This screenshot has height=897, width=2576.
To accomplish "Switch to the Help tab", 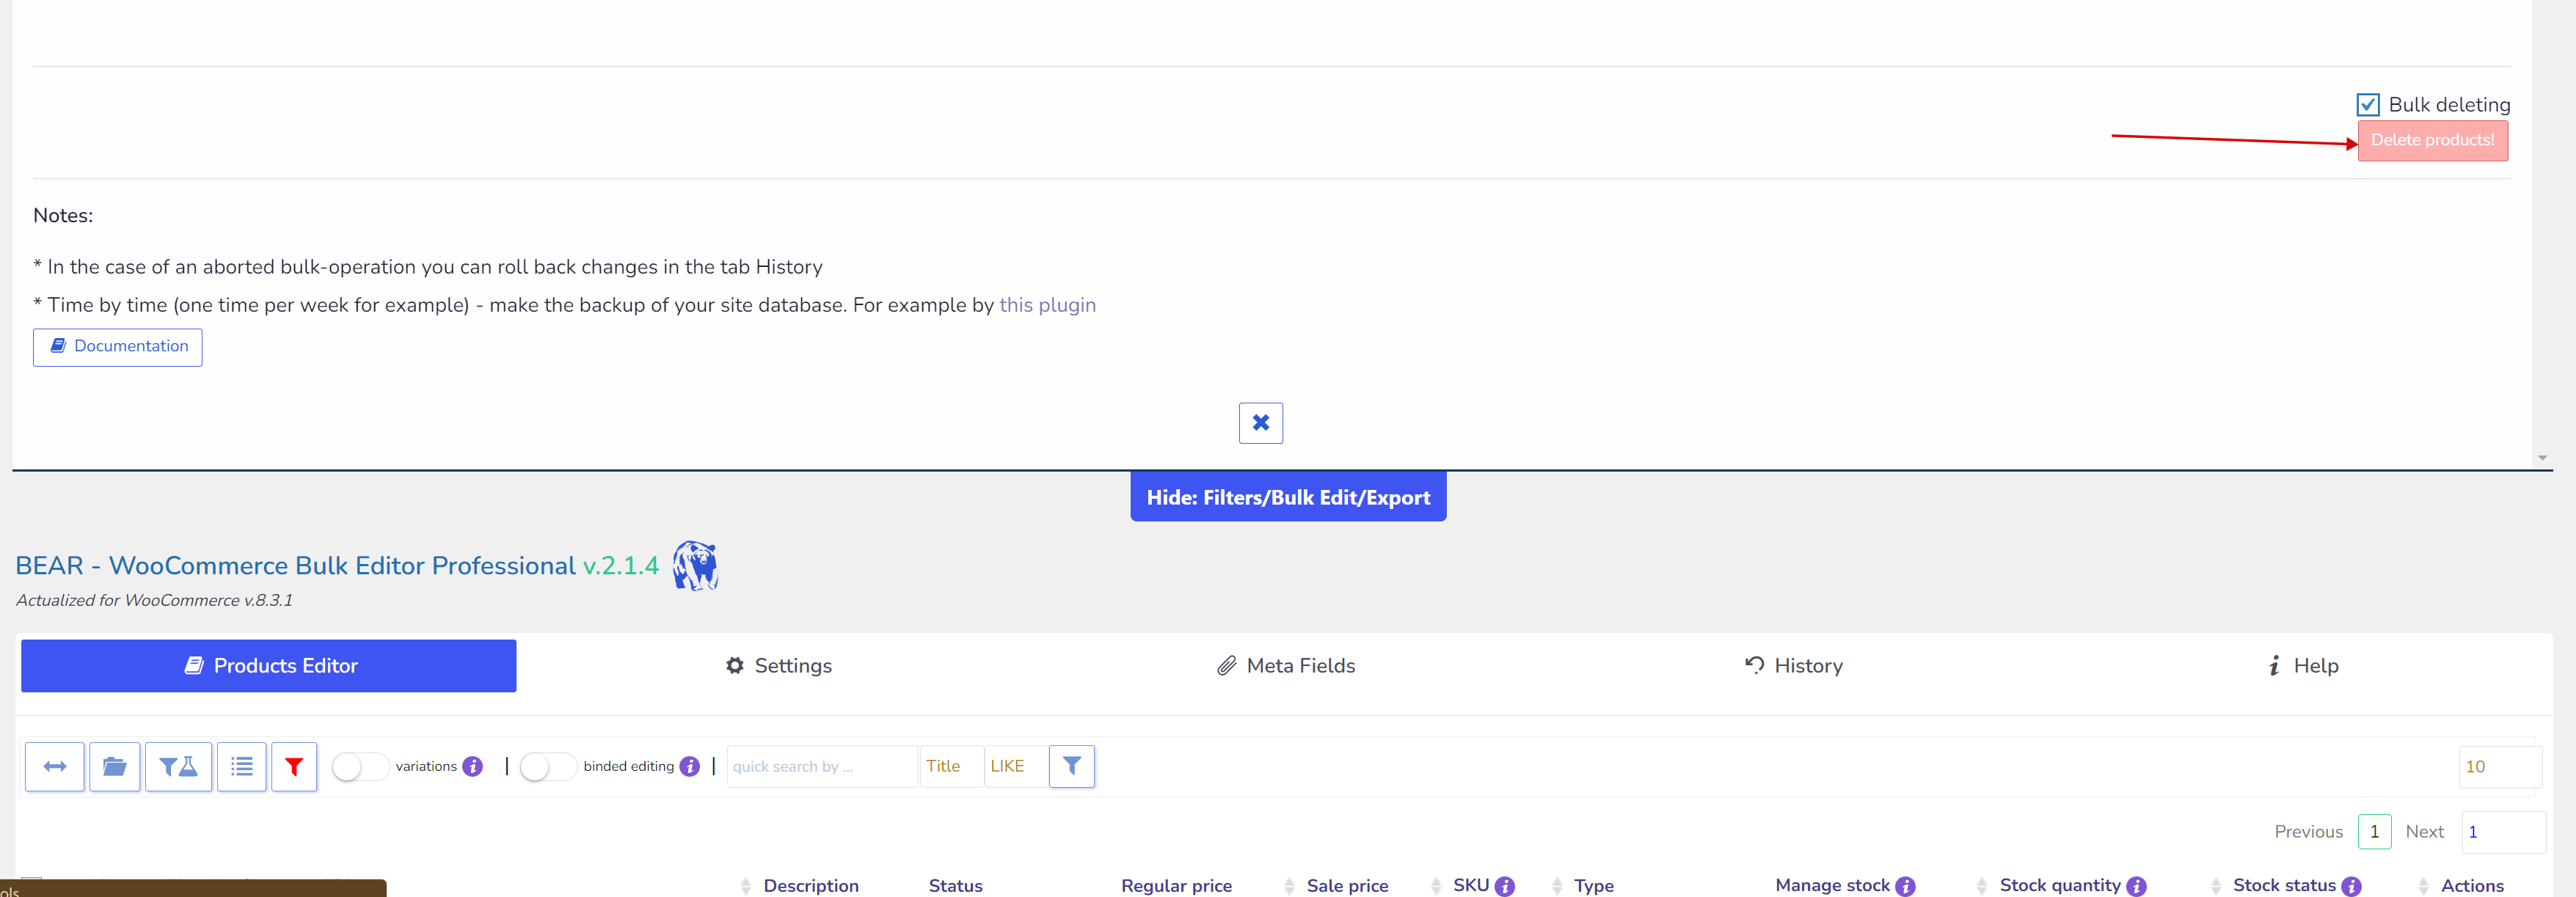I will (x=2302, y=666).
